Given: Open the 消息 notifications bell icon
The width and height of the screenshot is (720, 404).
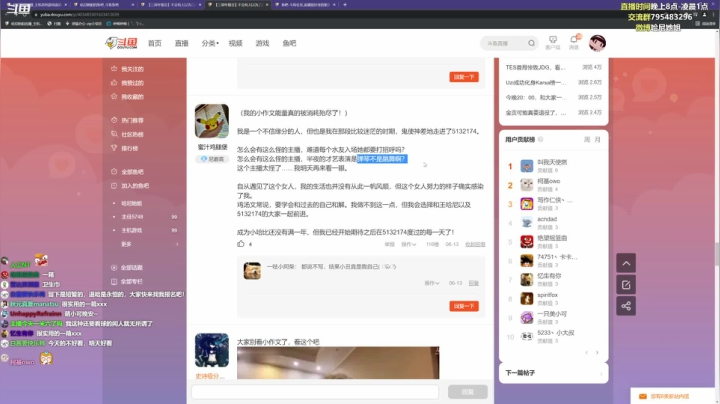Looking at the screenshot, I should [x=574, y=42].
